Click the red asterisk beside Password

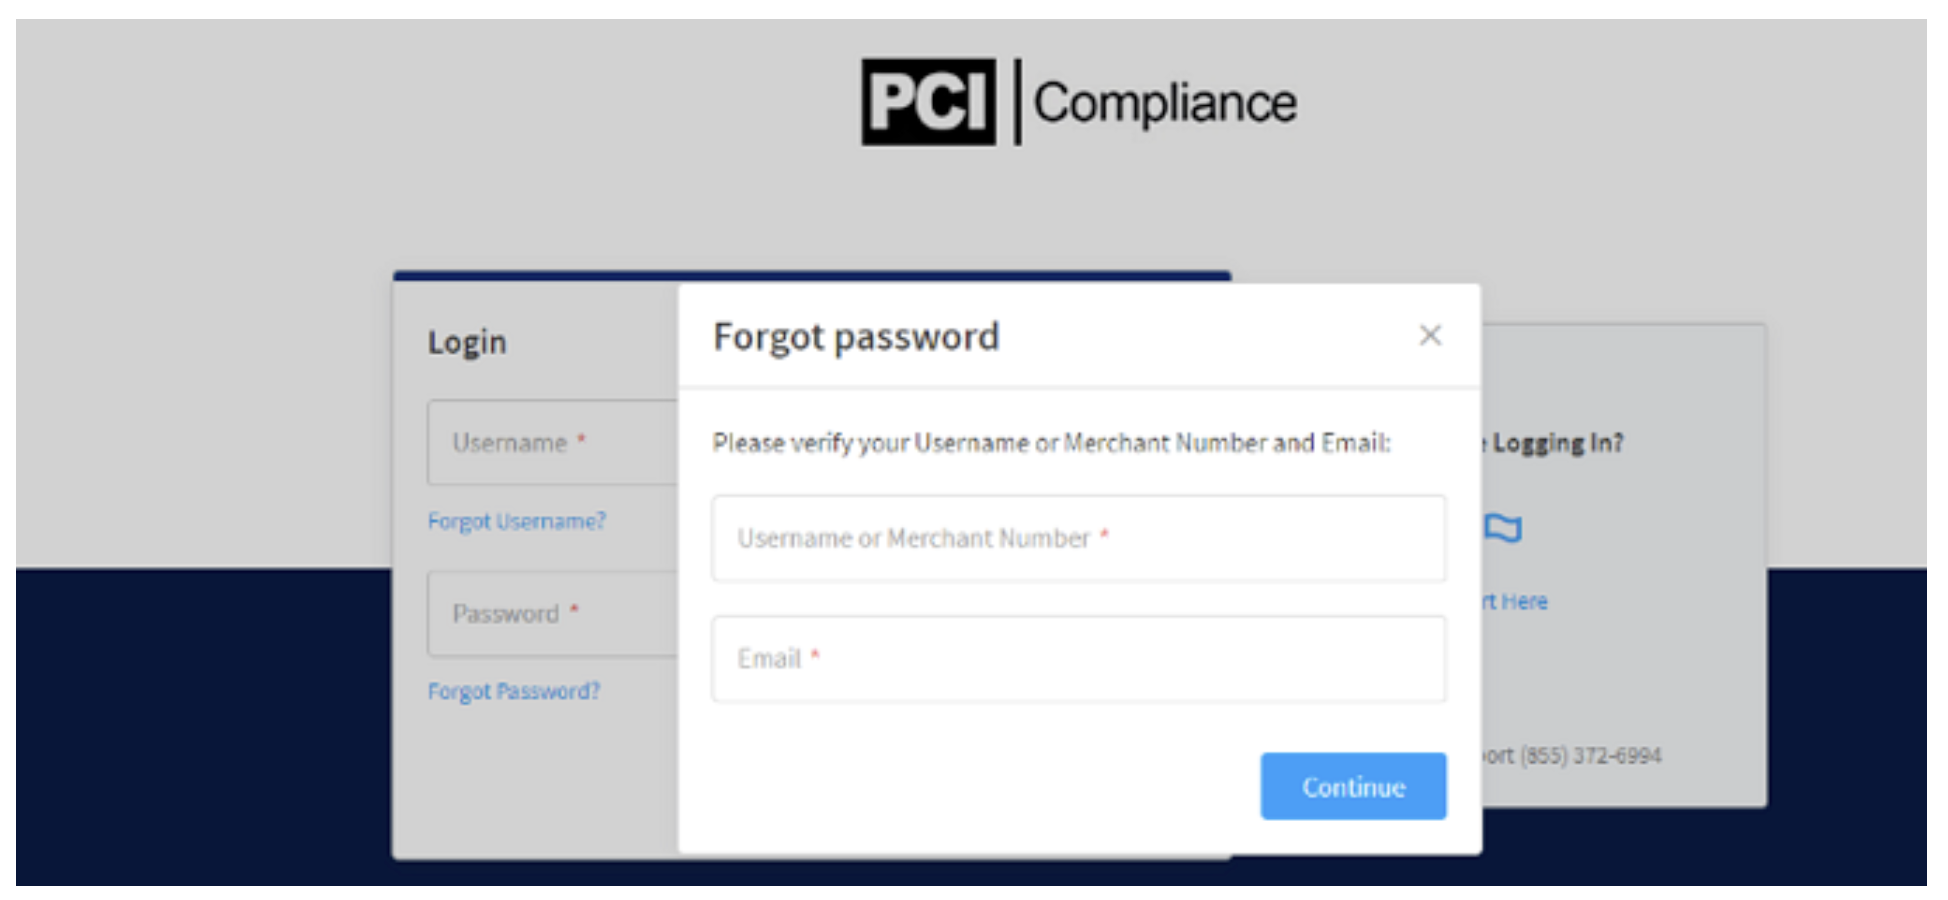point(574,609)
